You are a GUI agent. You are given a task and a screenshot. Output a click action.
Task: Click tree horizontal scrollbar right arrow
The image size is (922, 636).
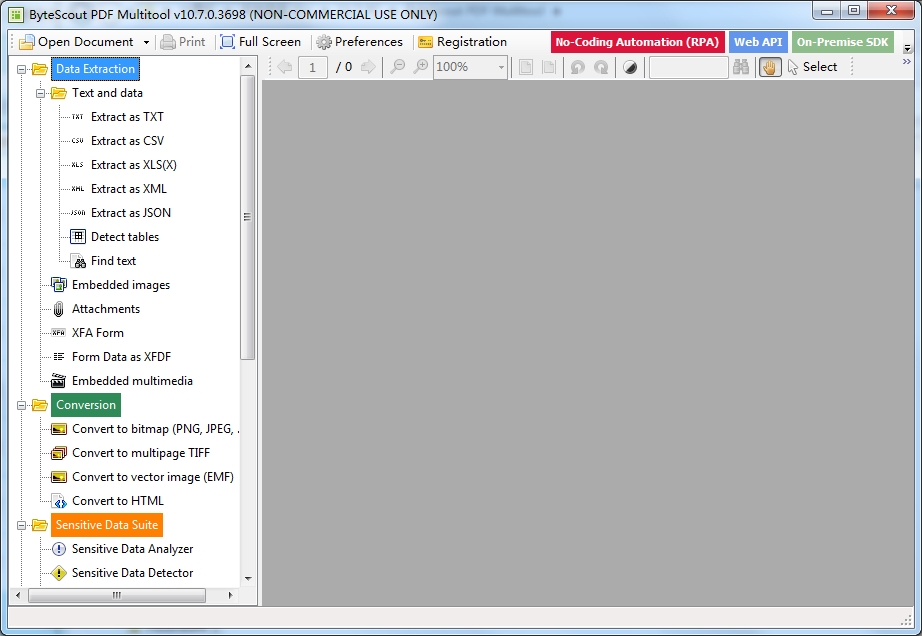(230, 595)
